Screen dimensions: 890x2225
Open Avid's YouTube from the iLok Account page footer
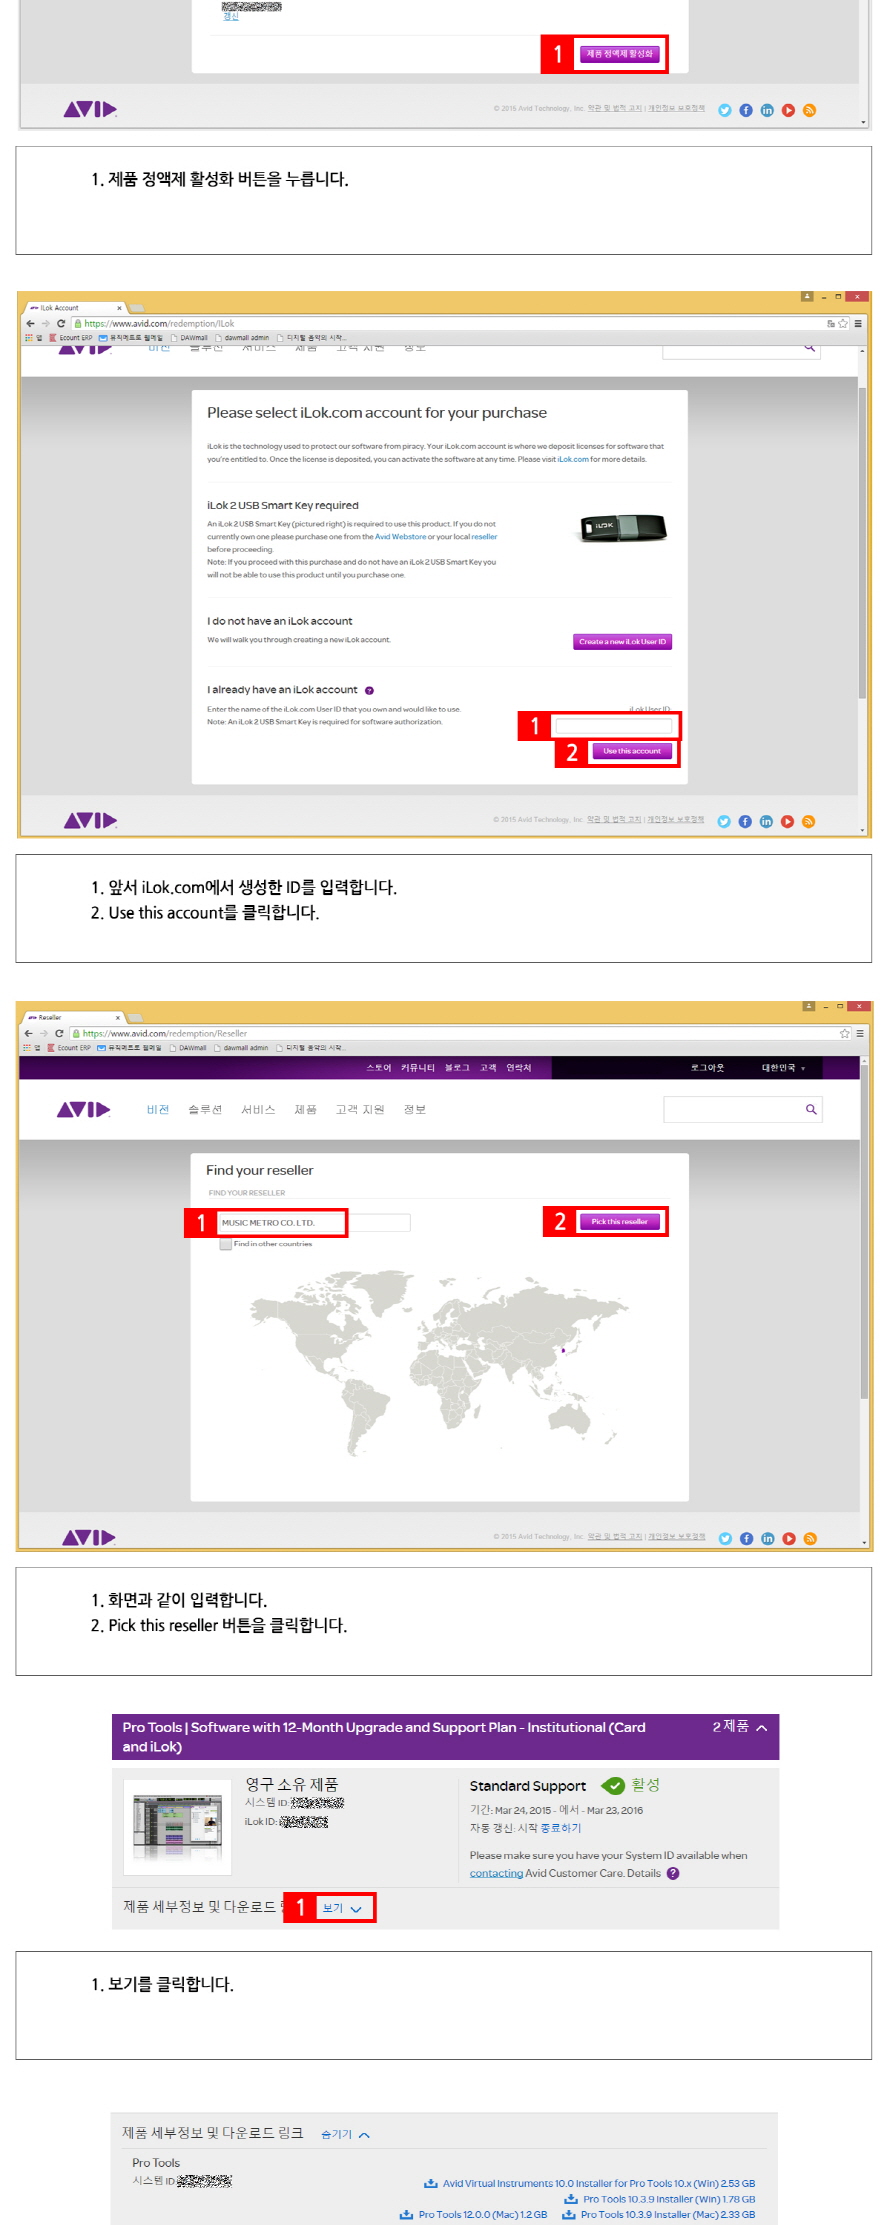click(x=787, y=821)
